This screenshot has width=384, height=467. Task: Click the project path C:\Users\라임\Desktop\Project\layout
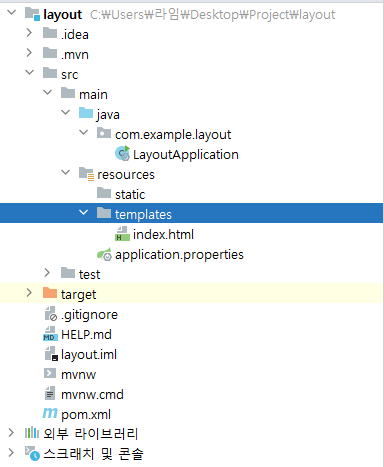click(212, 14)
